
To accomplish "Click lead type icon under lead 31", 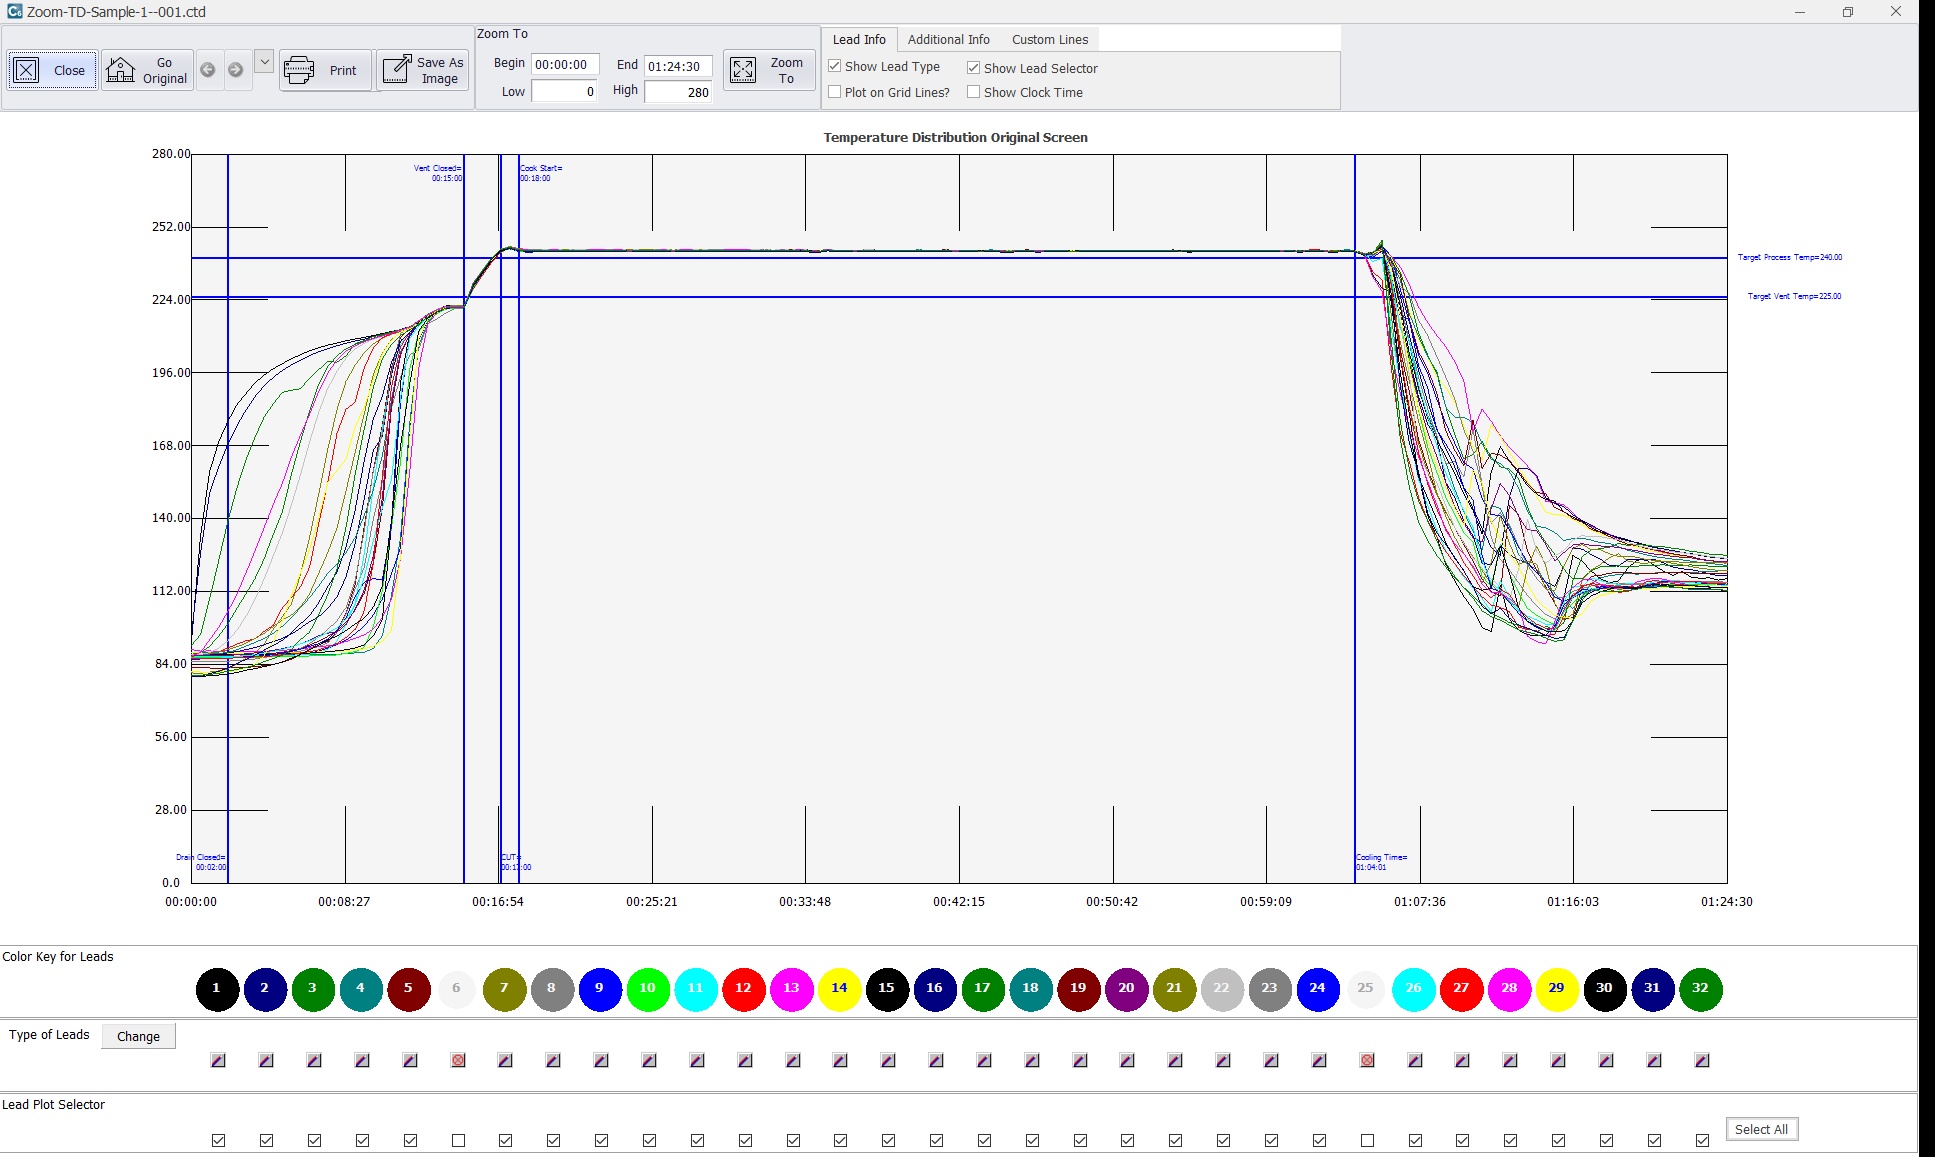I will click(1654, 1060).
